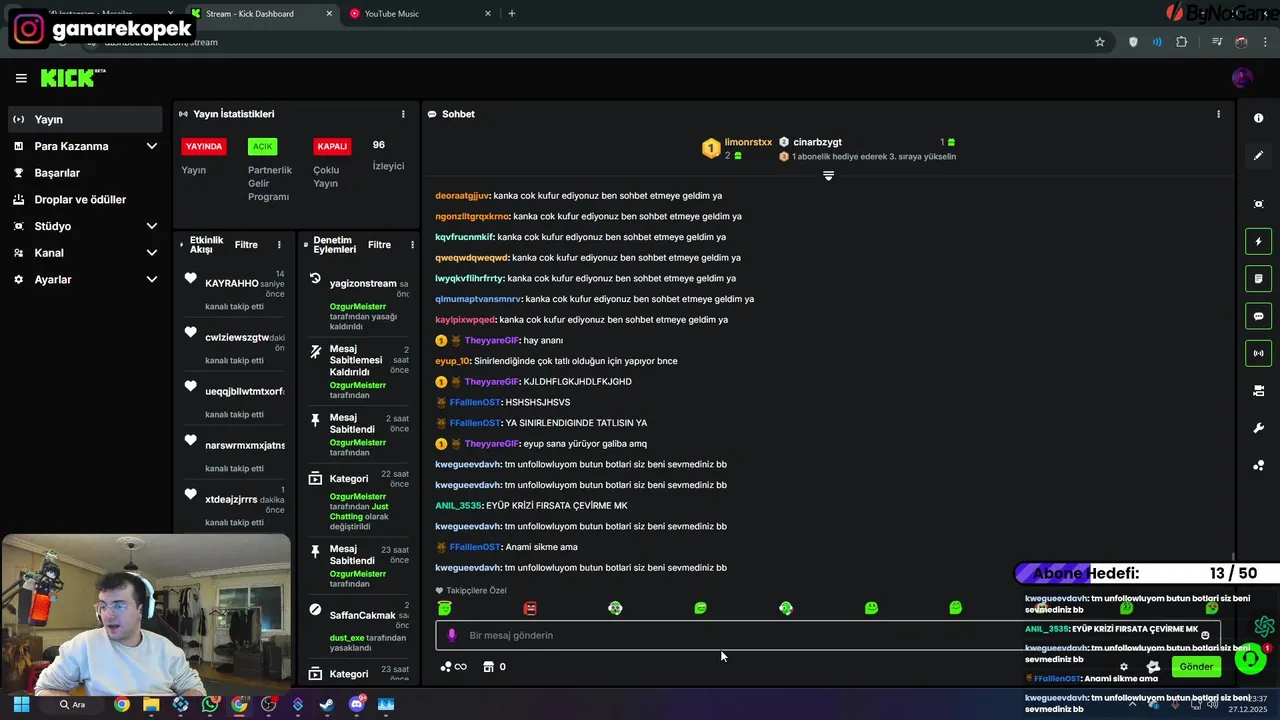Expand Kanal sidebar section
The image size is (1280, 720).
tap(84, 253)
